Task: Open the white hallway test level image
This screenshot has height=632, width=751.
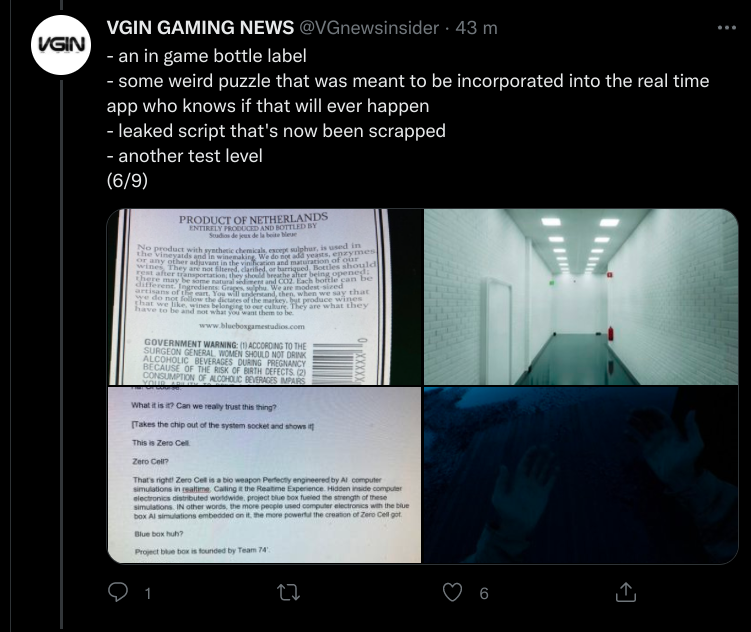Action: pyautogui.click(x=581, y=297)
